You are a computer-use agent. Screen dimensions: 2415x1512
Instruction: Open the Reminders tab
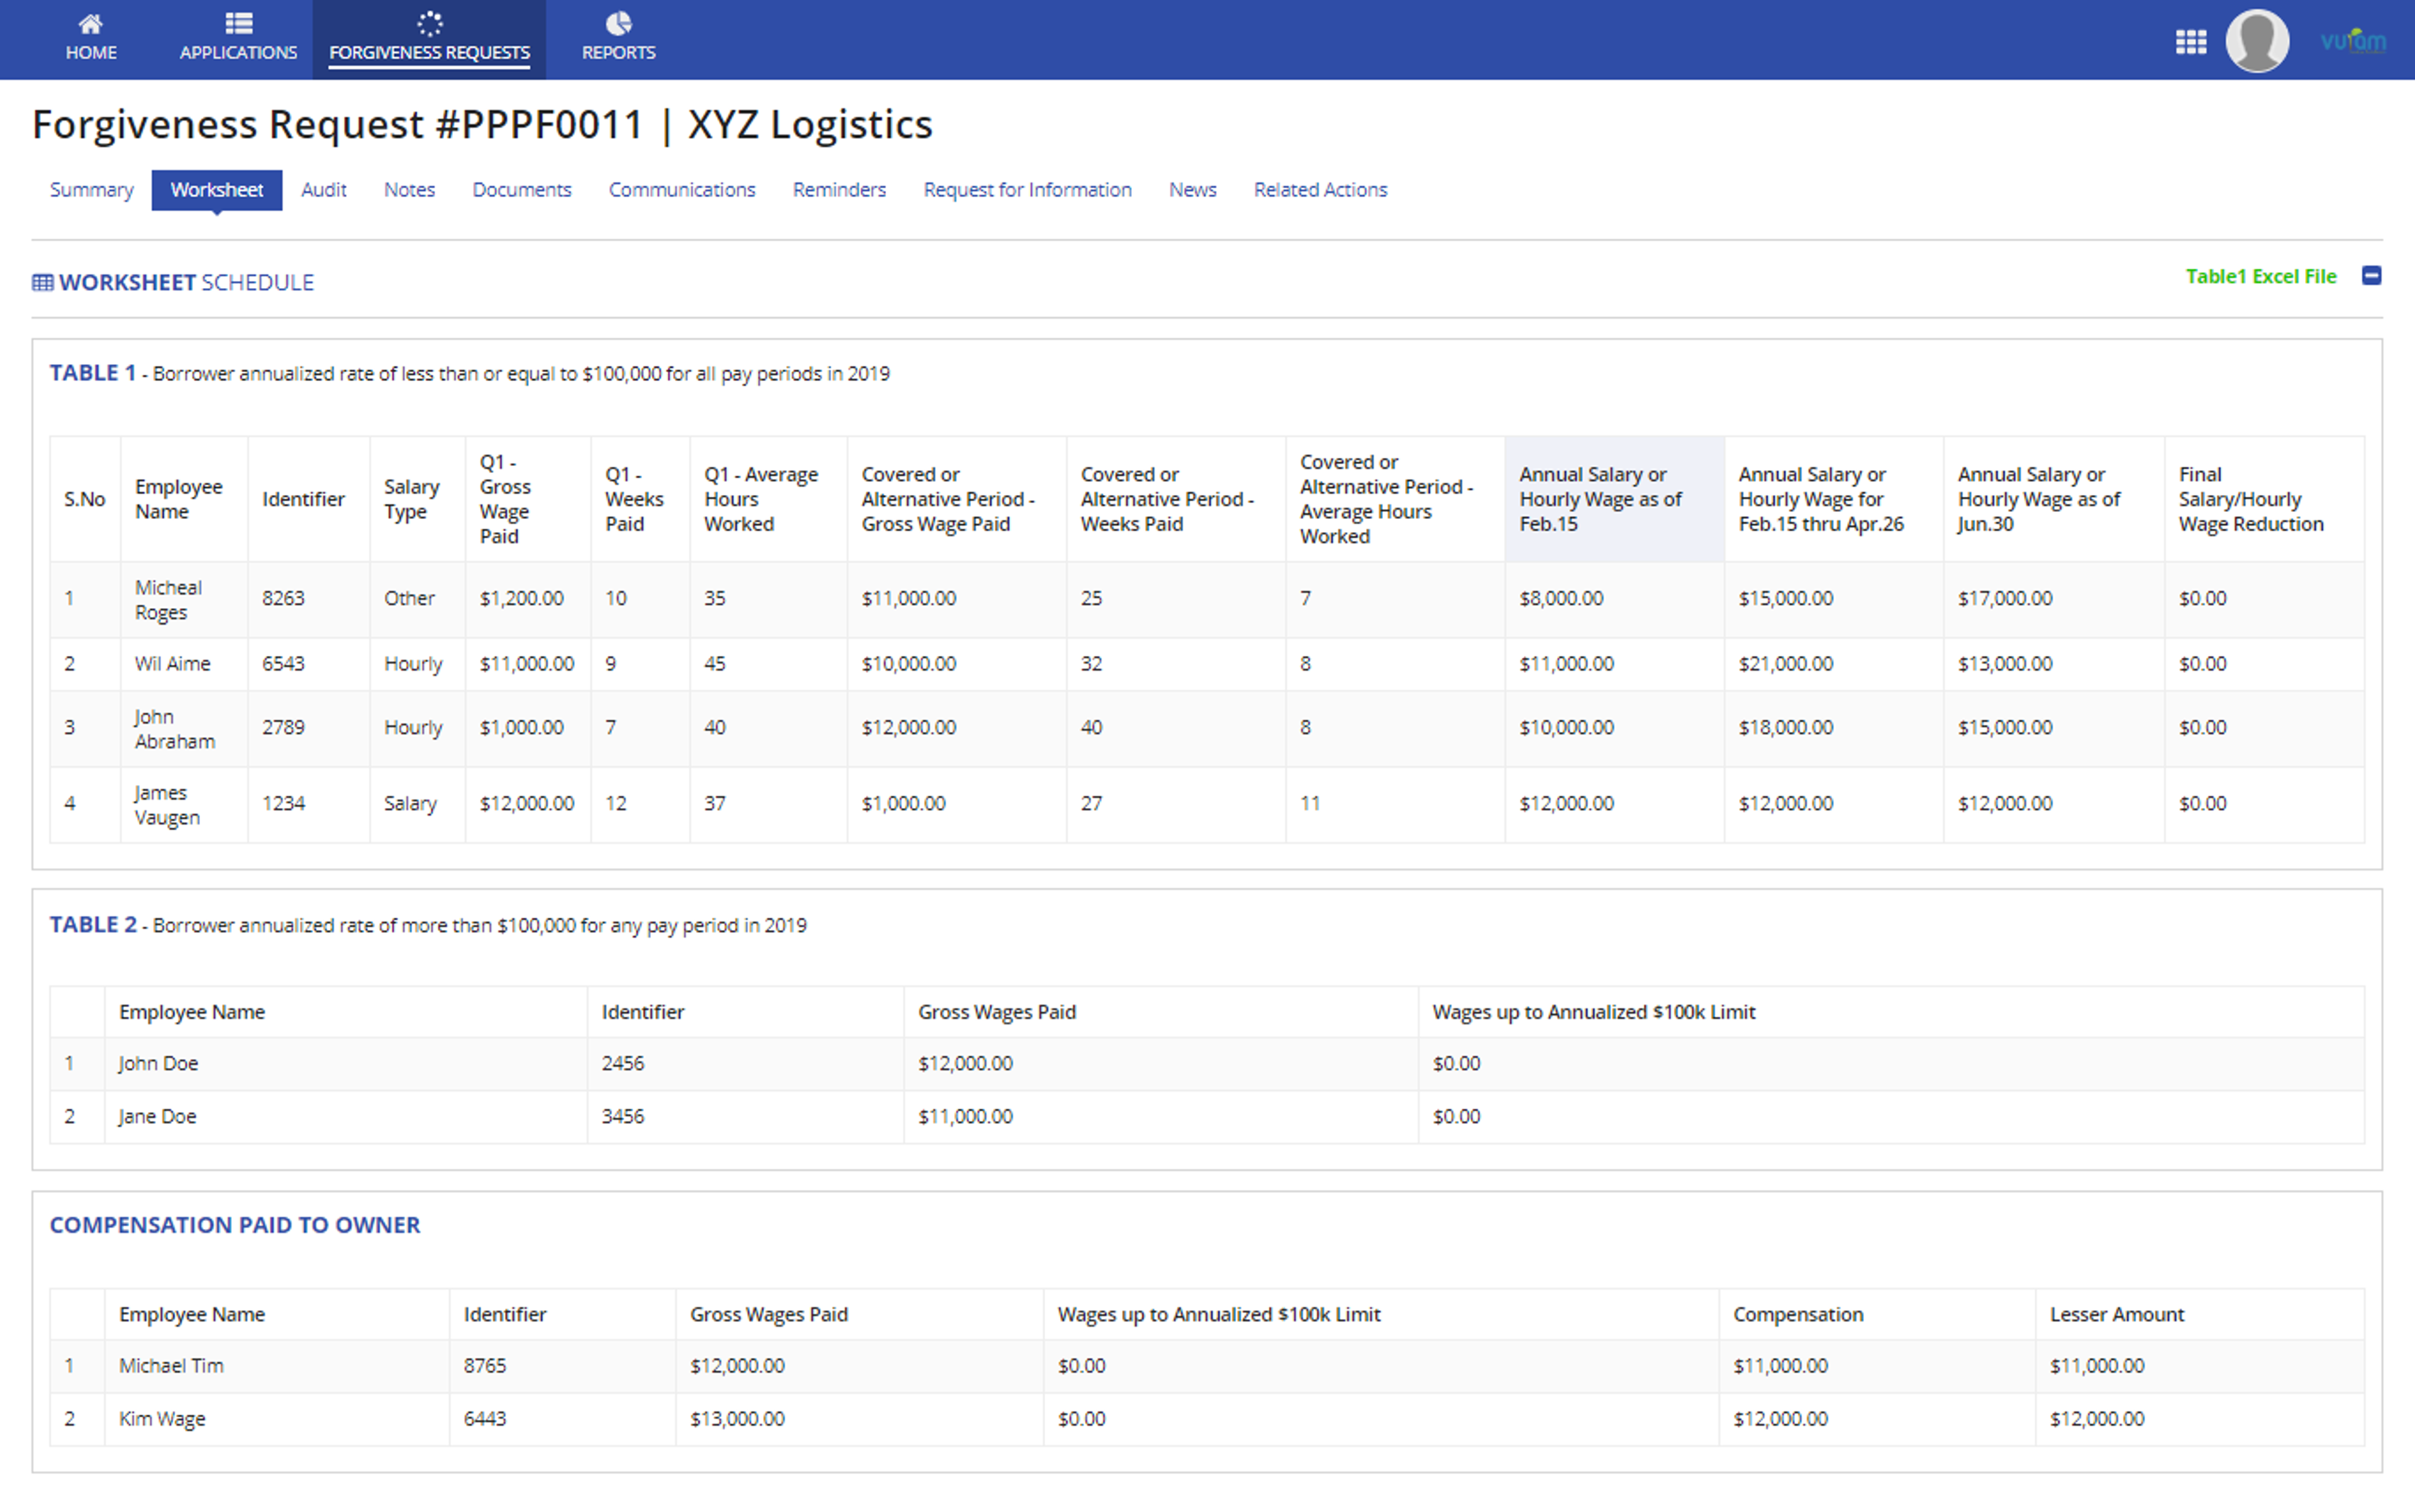pos(839,190)
